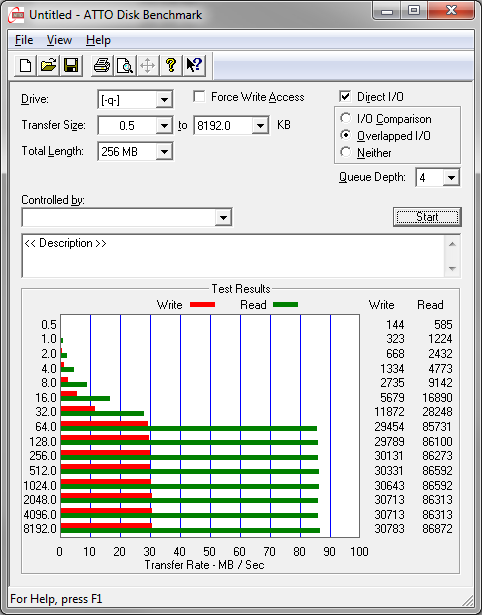Open a saved benchmark file via folder icon
The image size is (482, 615).
tap(48, 66)
